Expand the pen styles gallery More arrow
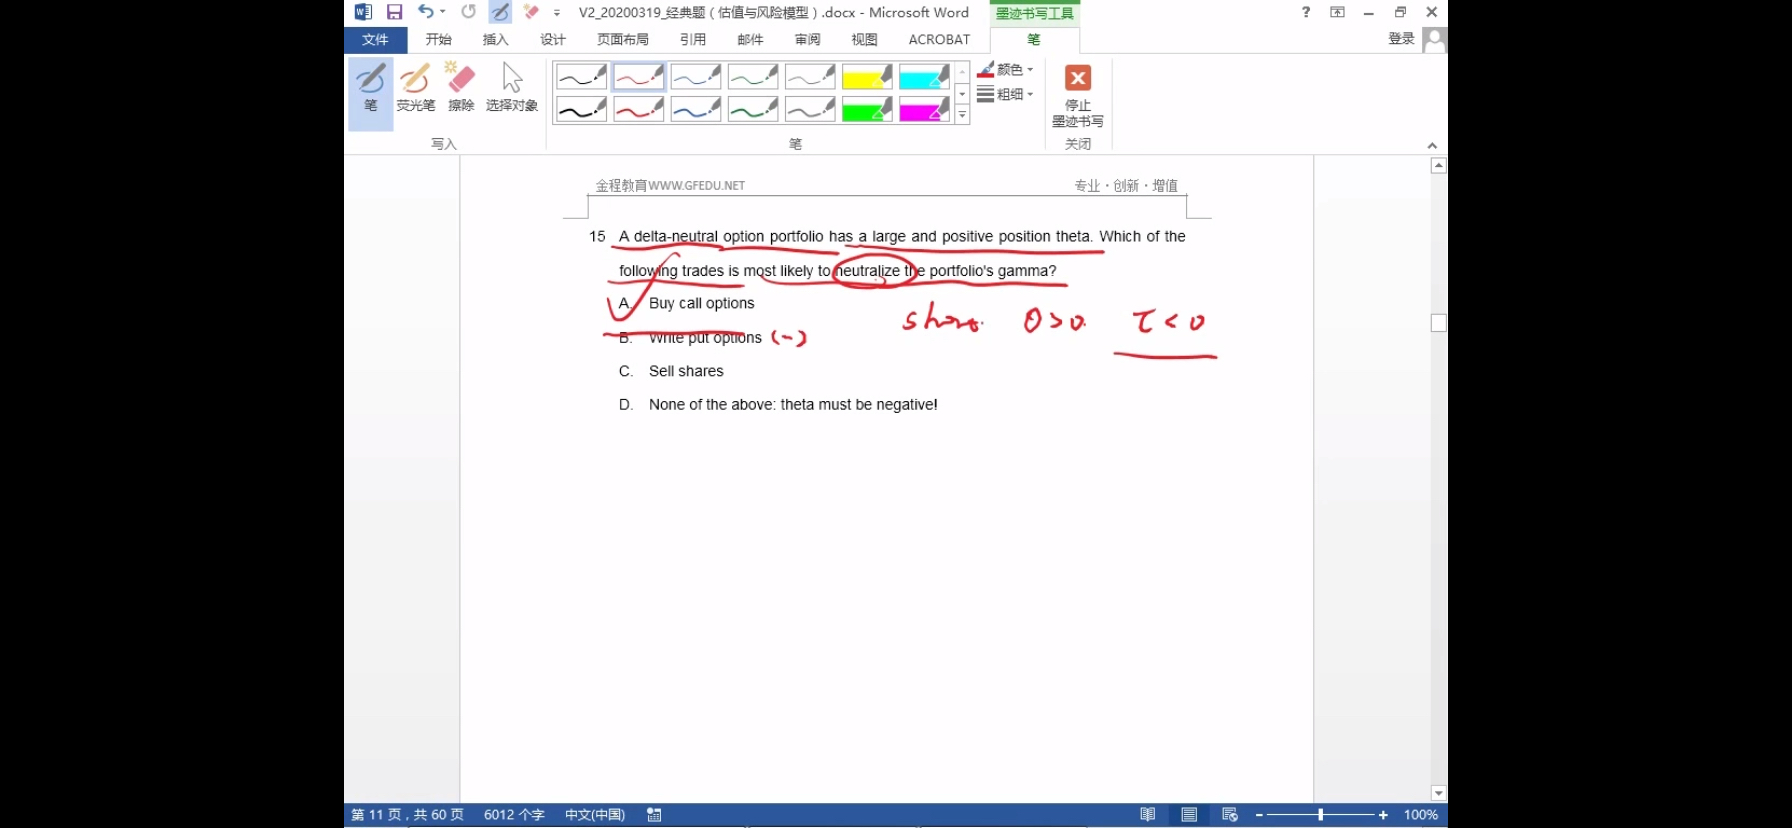1792x828 pixels. point(962,116)
